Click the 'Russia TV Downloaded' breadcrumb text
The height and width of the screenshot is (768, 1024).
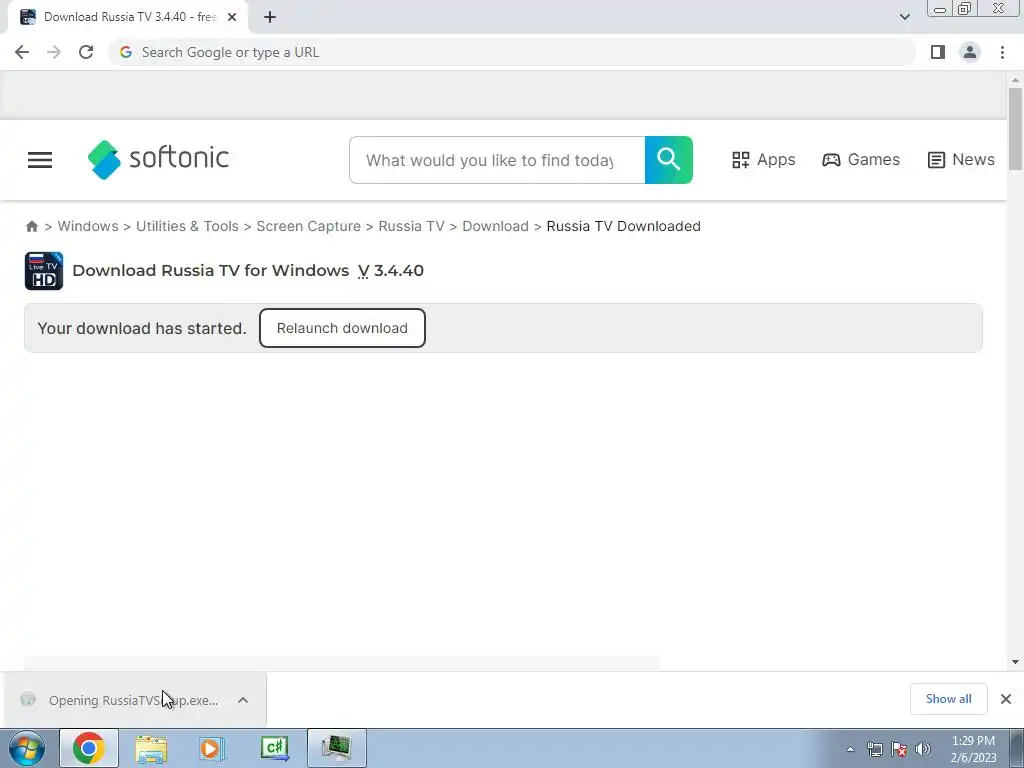pyautogui.click(x=624, y=226)
